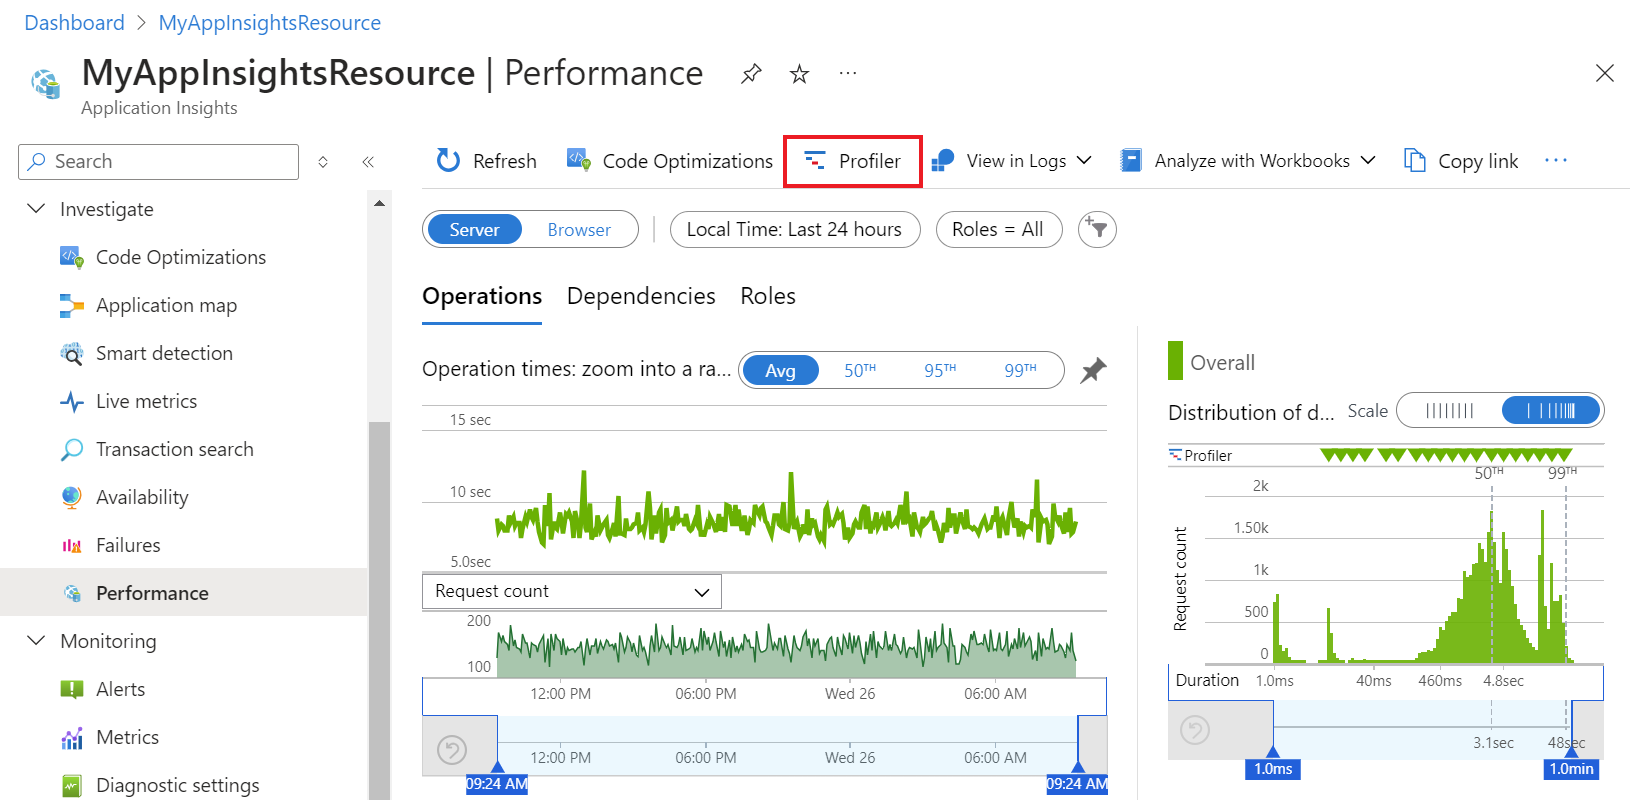Click the 1.0ms duration range handle

[1273, 769]
